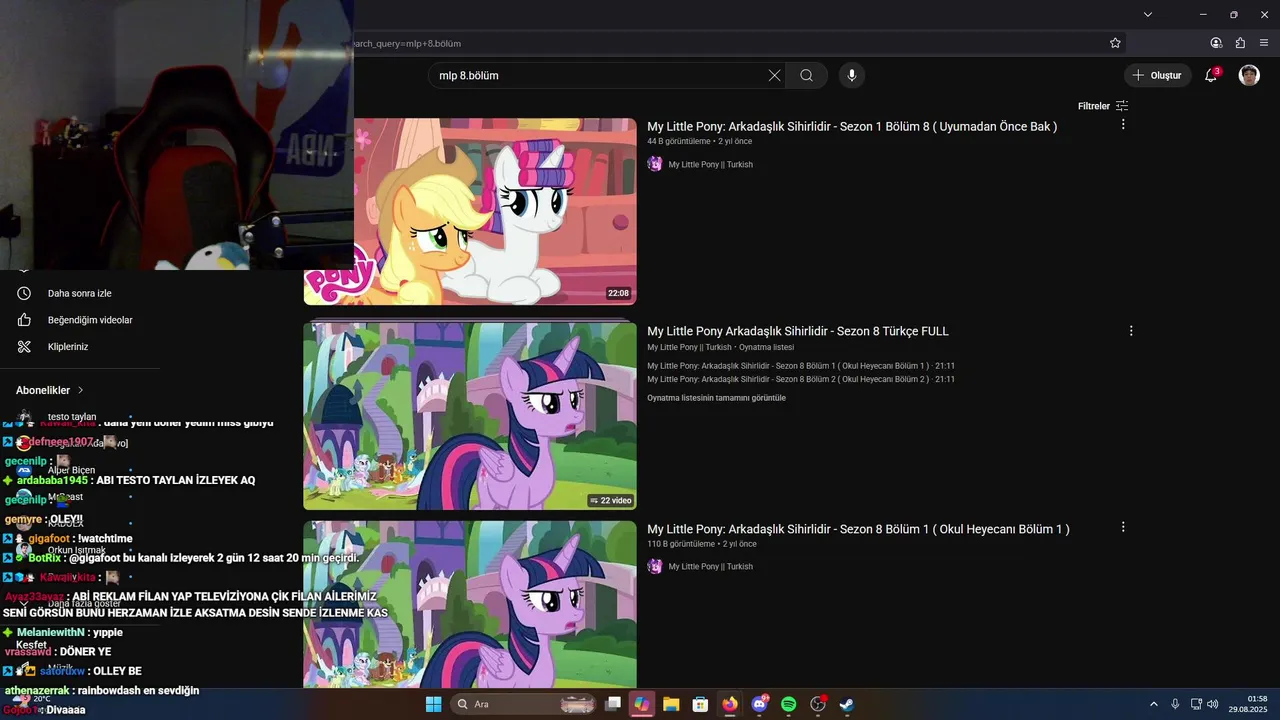Click the Oluştur create button
The width and height of the screenshot is (1280, 720).
[1156, 75]
